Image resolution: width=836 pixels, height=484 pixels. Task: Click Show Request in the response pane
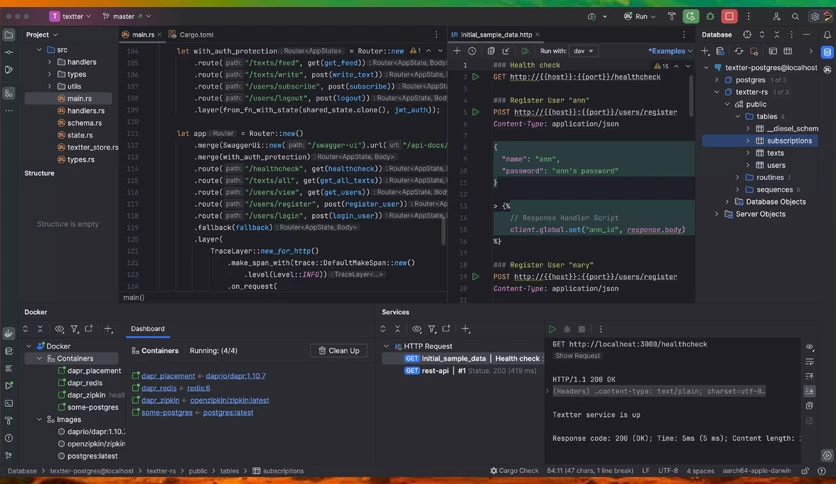click(577, 356)
